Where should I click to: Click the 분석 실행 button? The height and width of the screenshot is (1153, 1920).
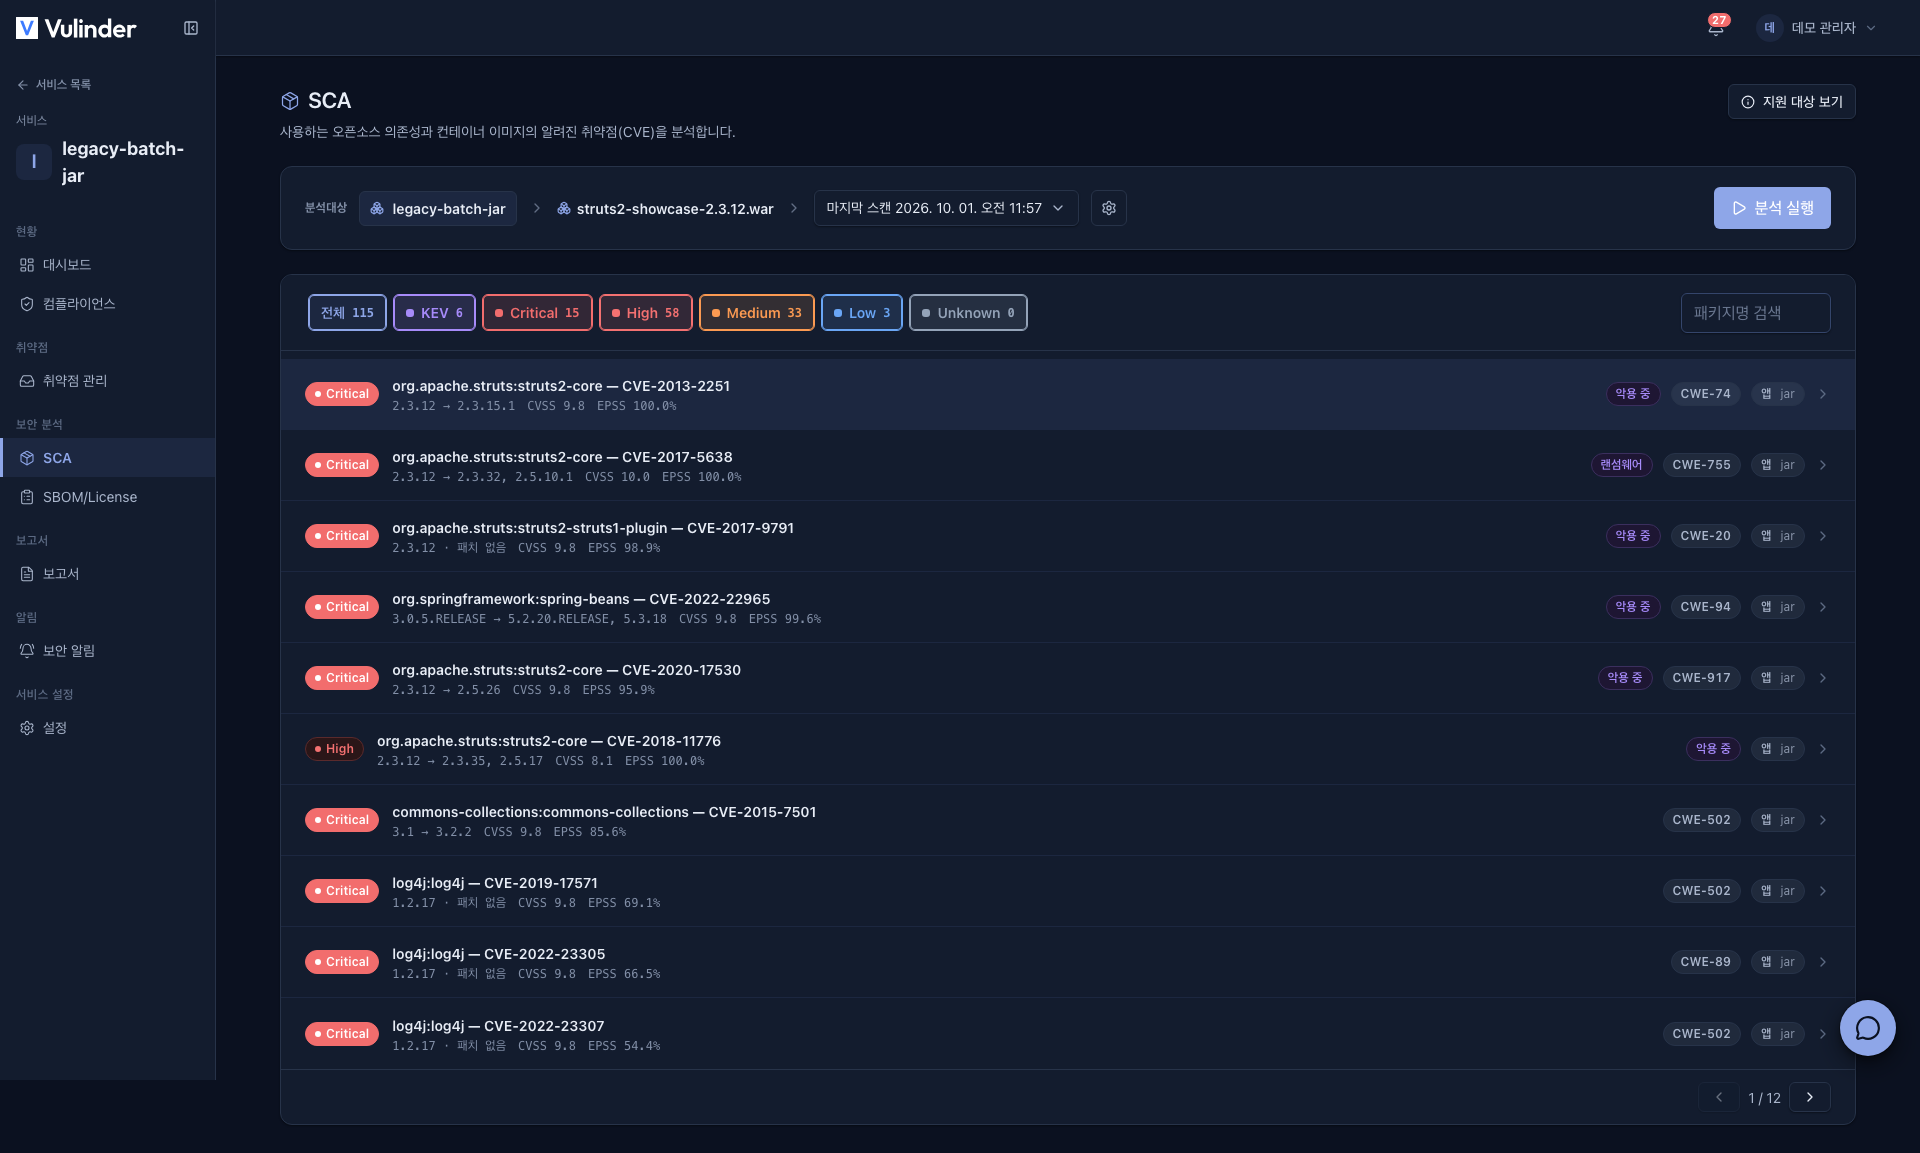point(1772,208)
